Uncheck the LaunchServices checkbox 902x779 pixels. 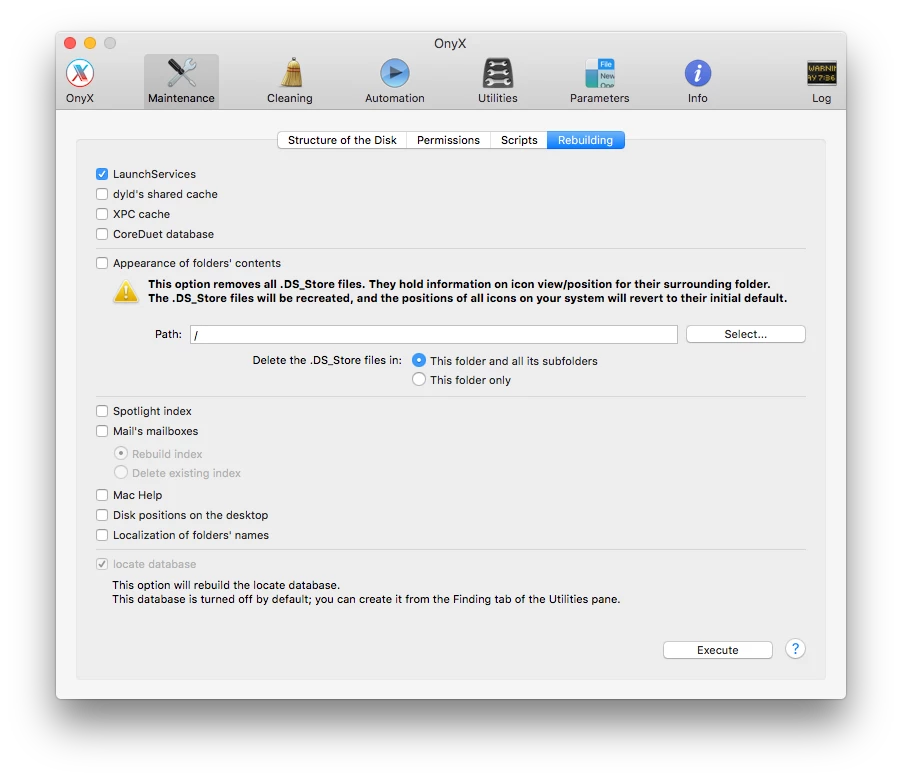[x=102, y=174]
